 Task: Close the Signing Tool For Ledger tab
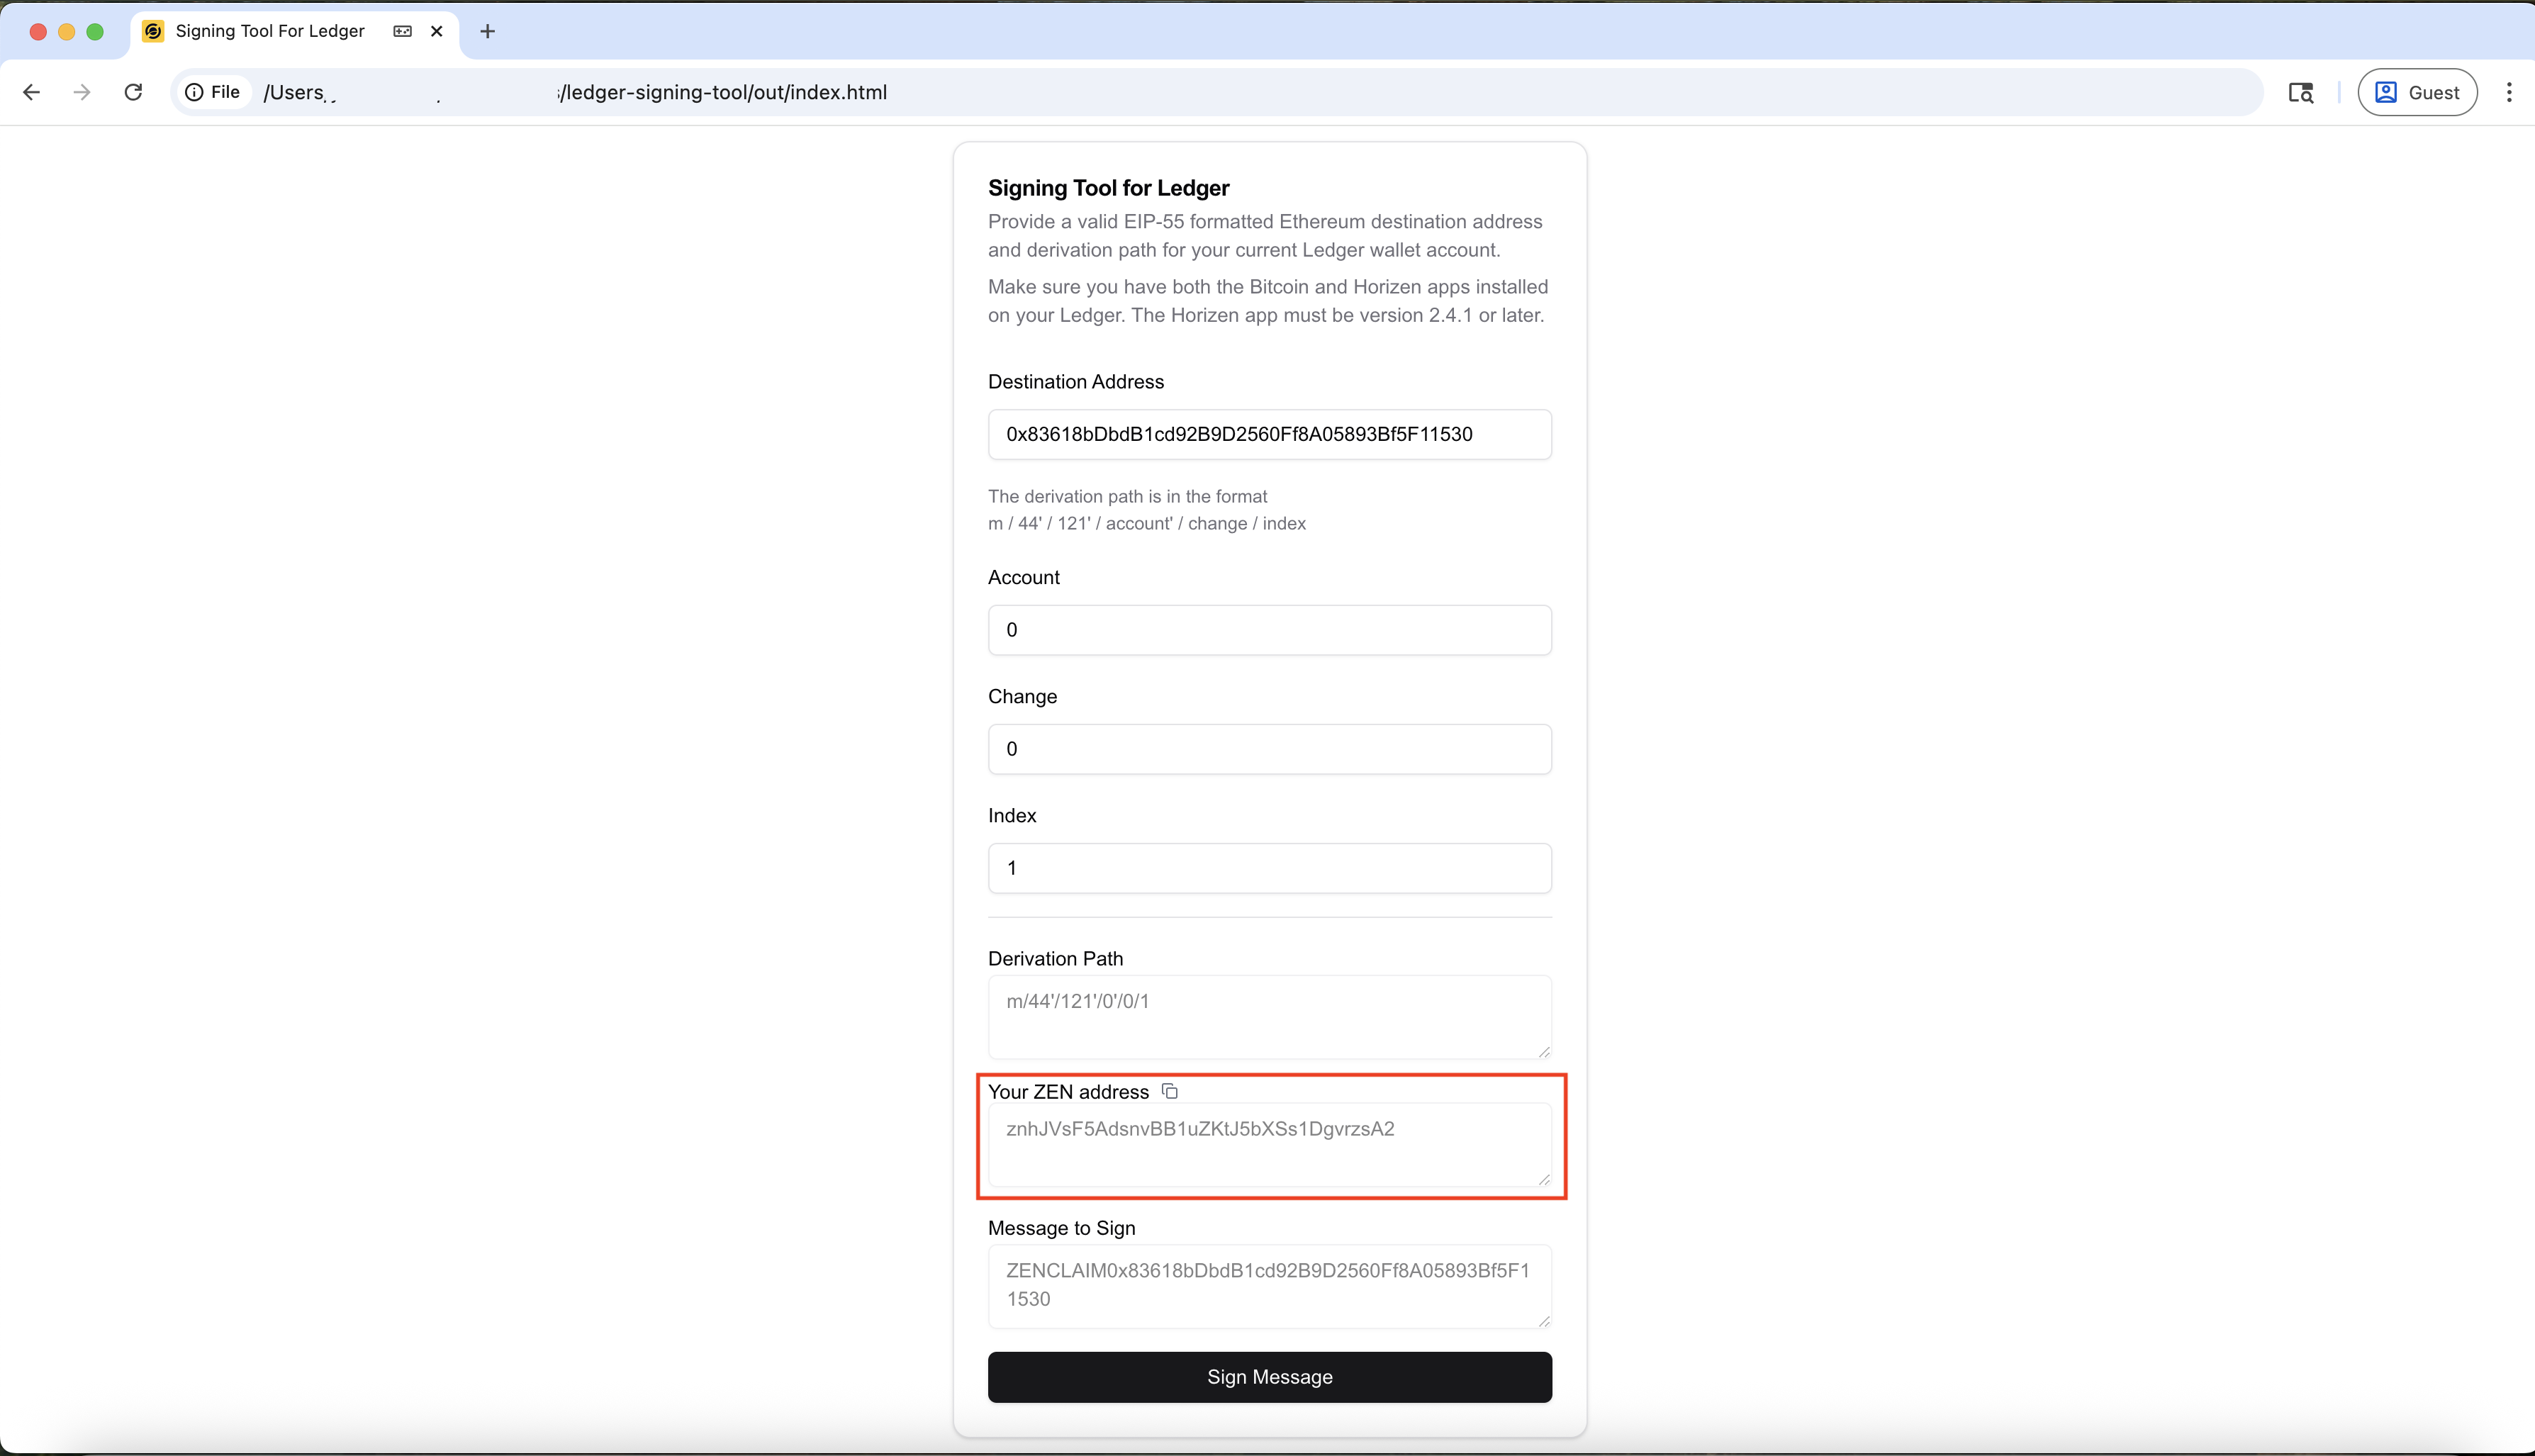[x=436, y=31]
